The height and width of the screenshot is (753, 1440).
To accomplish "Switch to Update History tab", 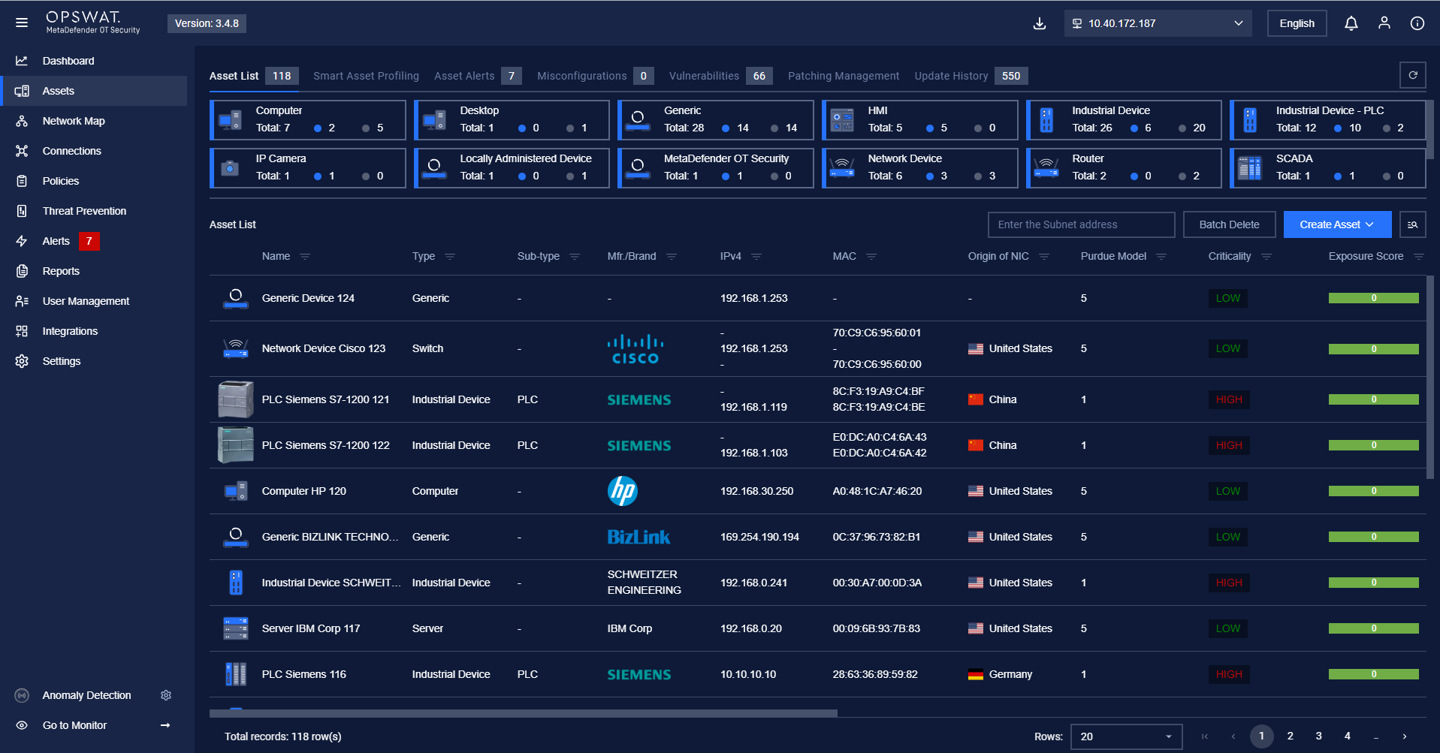I will tap(970, 76).
